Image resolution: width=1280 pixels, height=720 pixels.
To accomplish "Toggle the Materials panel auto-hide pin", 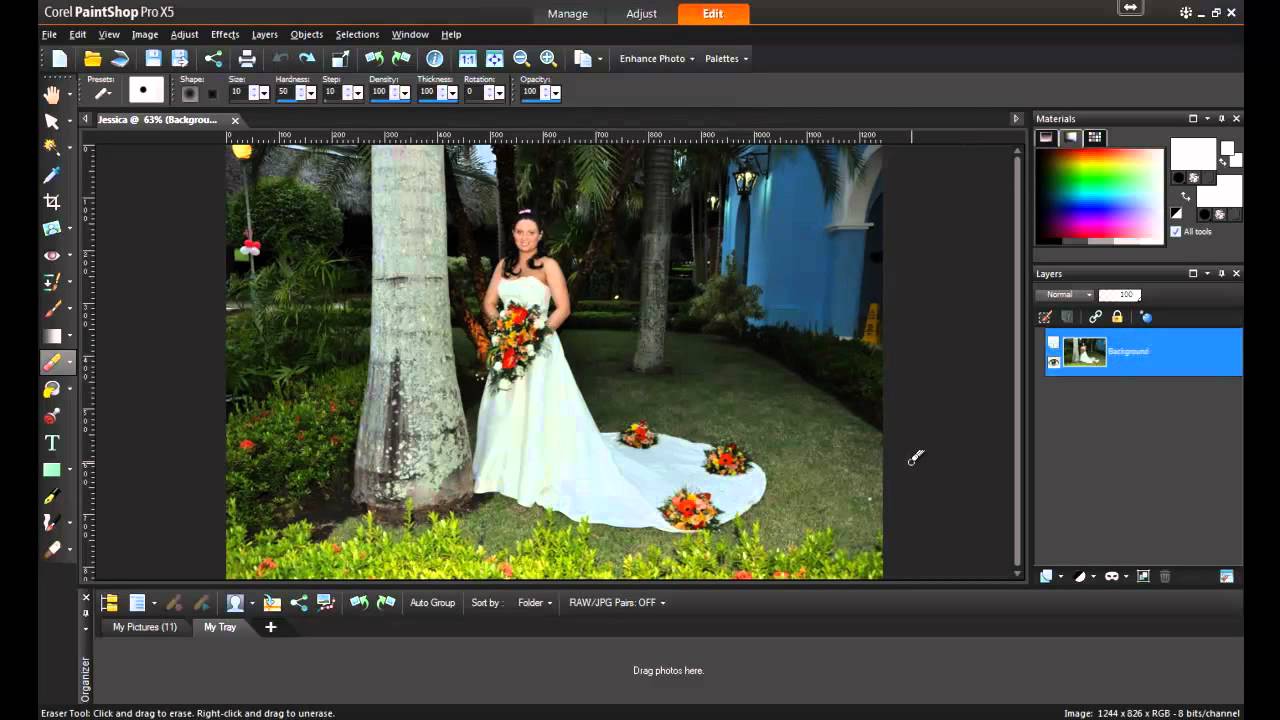I will click(1221, 118).
